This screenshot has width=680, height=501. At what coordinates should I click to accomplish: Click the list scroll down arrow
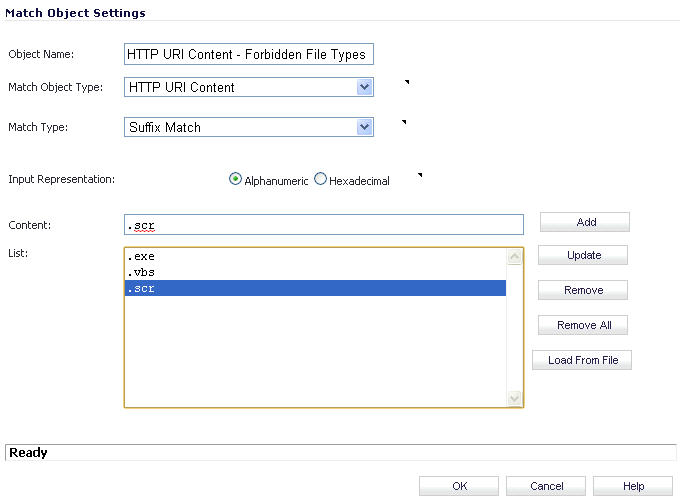[514, 398]
